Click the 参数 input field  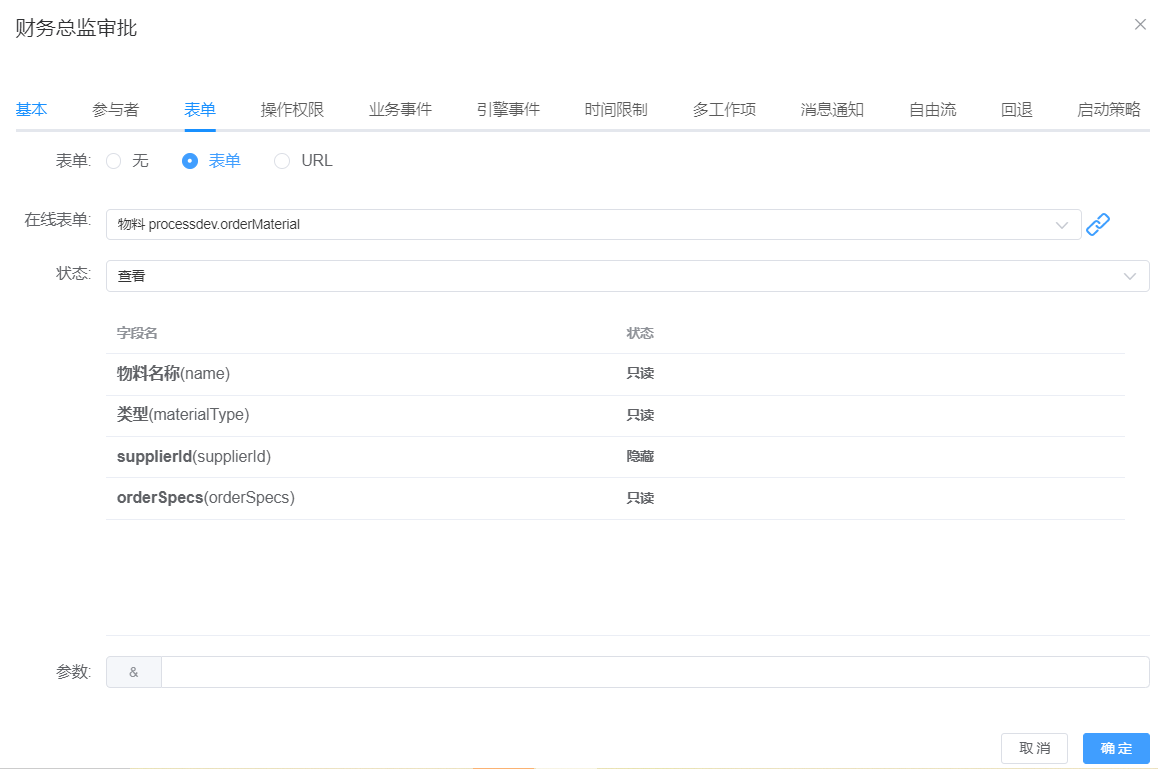pos(654,672)
